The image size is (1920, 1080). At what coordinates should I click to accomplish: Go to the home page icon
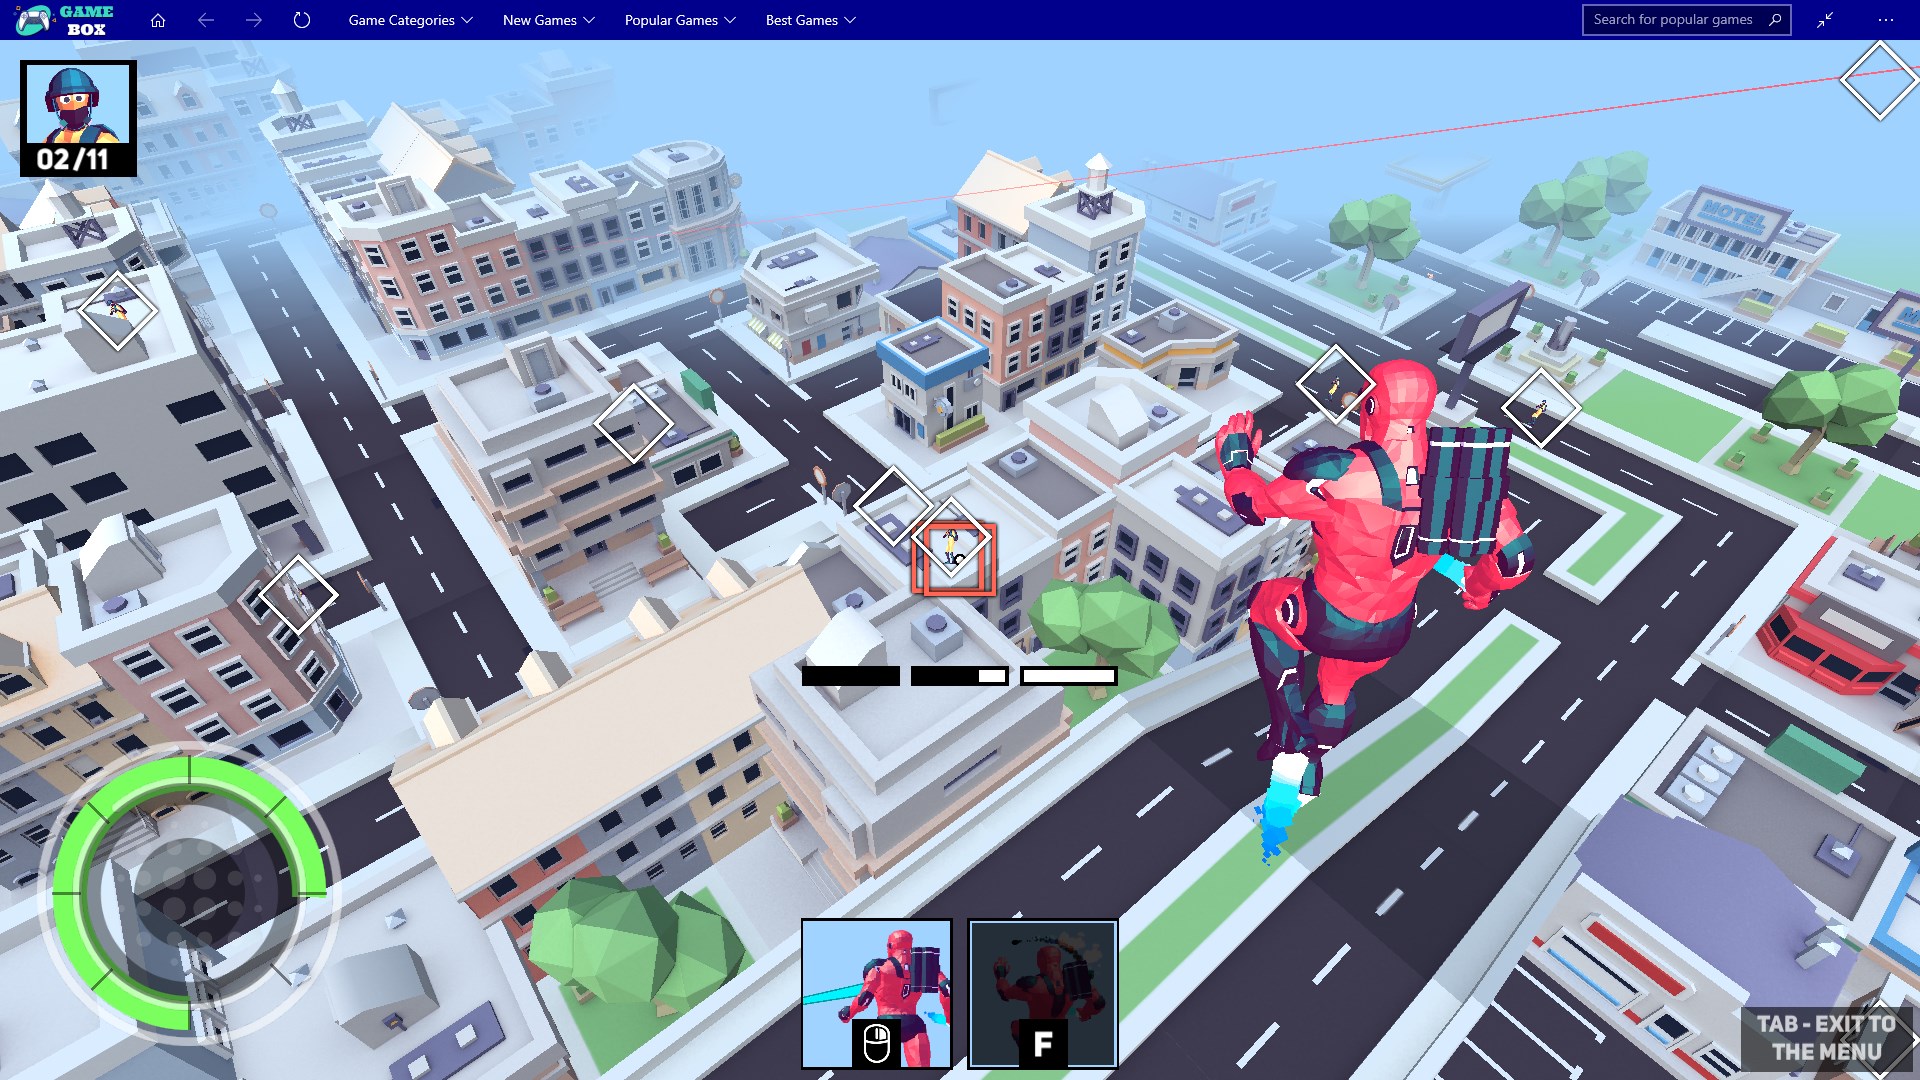pos(158,20)
